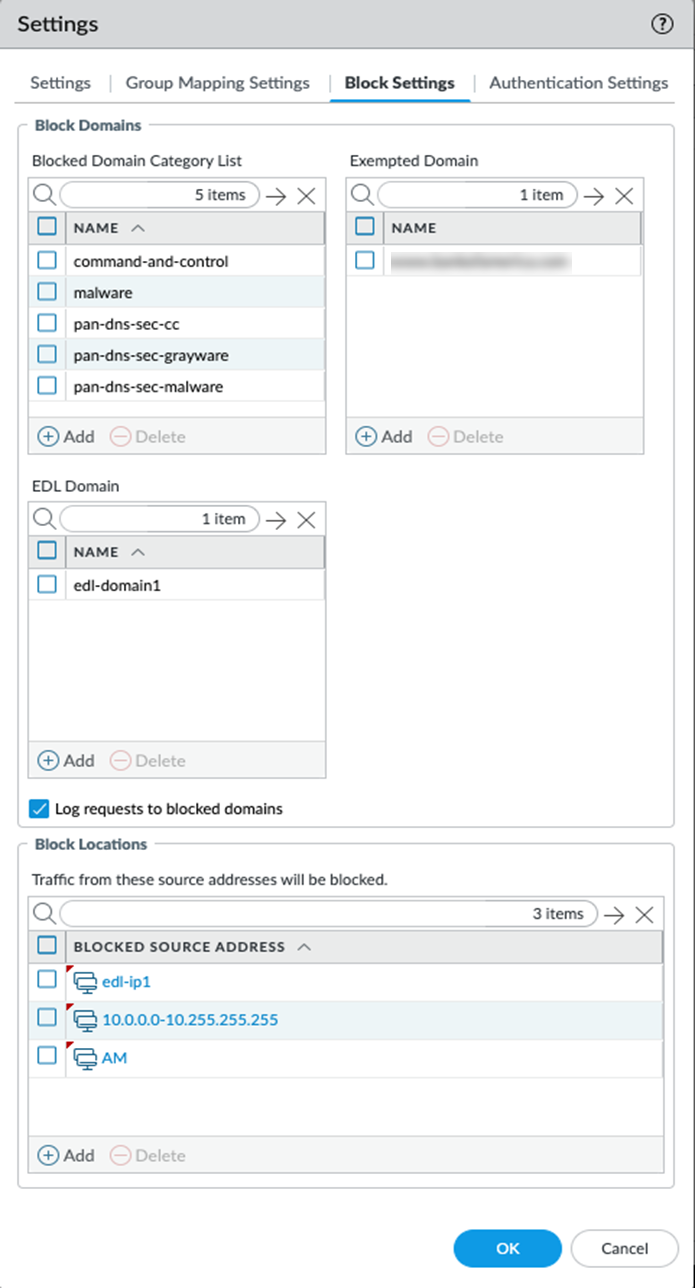Screen dimensions: 695x1288
Task: Uncheck Log requests to blocked domains
Action: (39, 808)
